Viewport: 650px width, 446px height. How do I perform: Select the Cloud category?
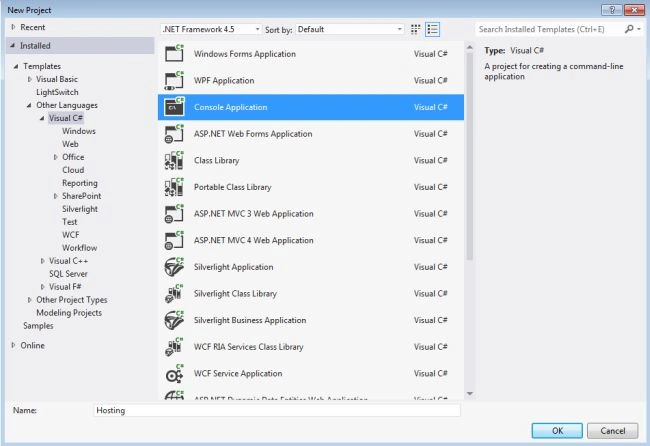pos(73,170)
